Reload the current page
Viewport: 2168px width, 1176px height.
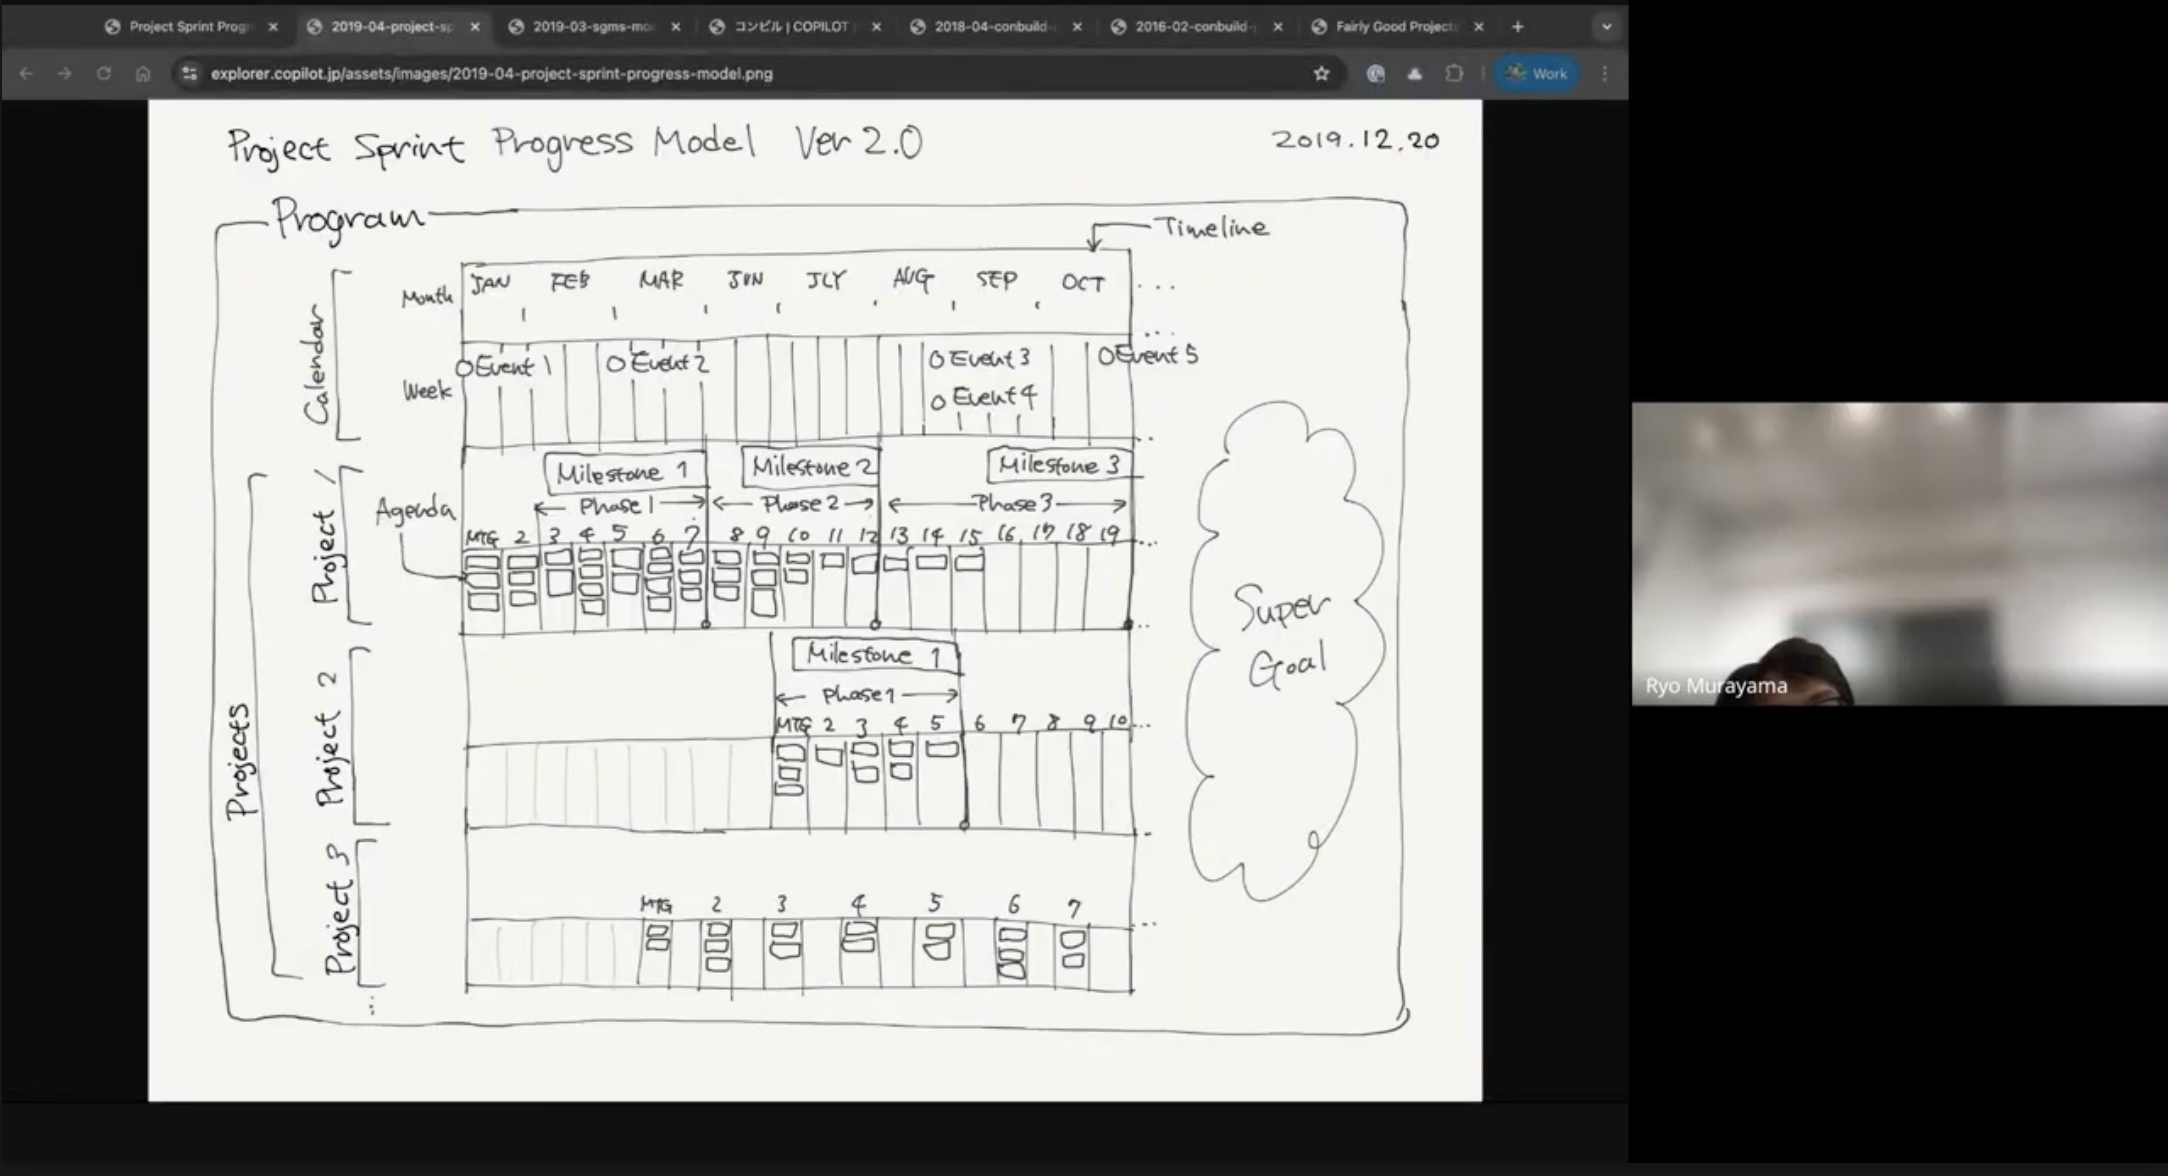click(104, 73)
